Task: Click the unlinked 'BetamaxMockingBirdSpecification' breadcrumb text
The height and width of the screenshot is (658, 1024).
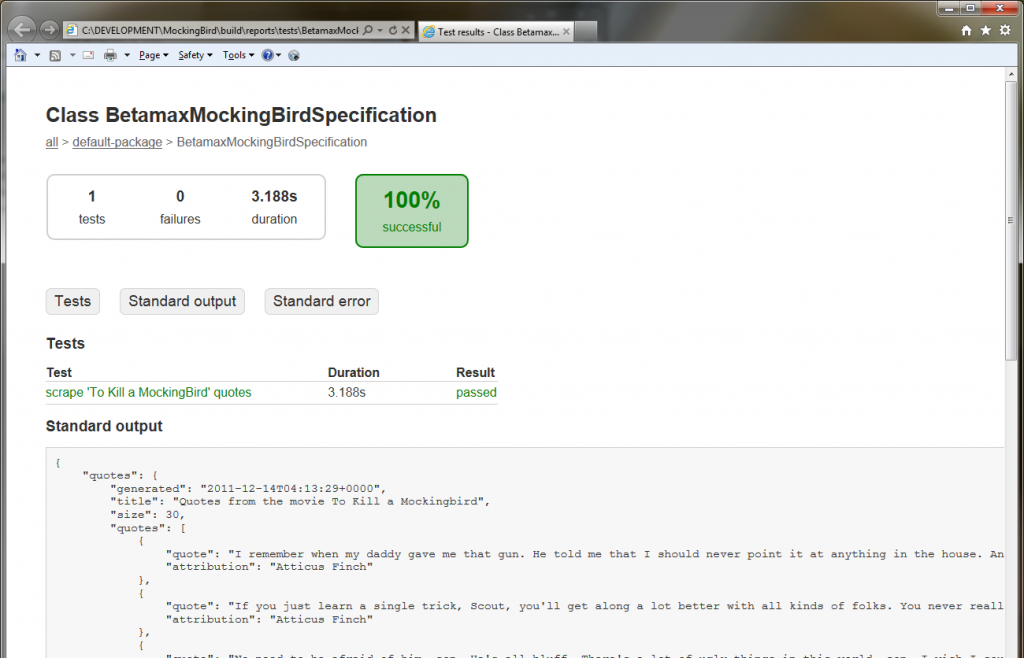Action: point(272,142)
